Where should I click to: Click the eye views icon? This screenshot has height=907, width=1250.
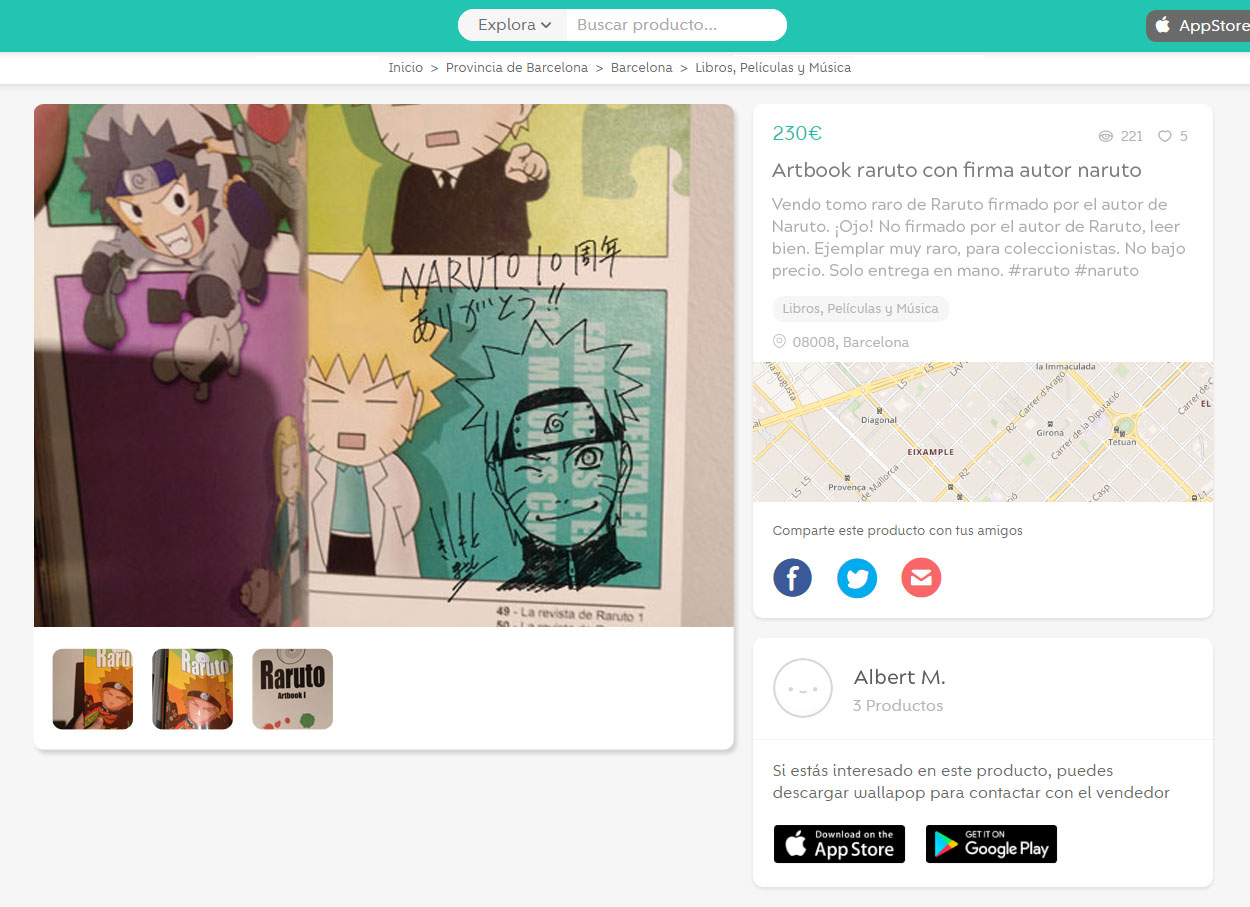click(x=1105, y=136)
